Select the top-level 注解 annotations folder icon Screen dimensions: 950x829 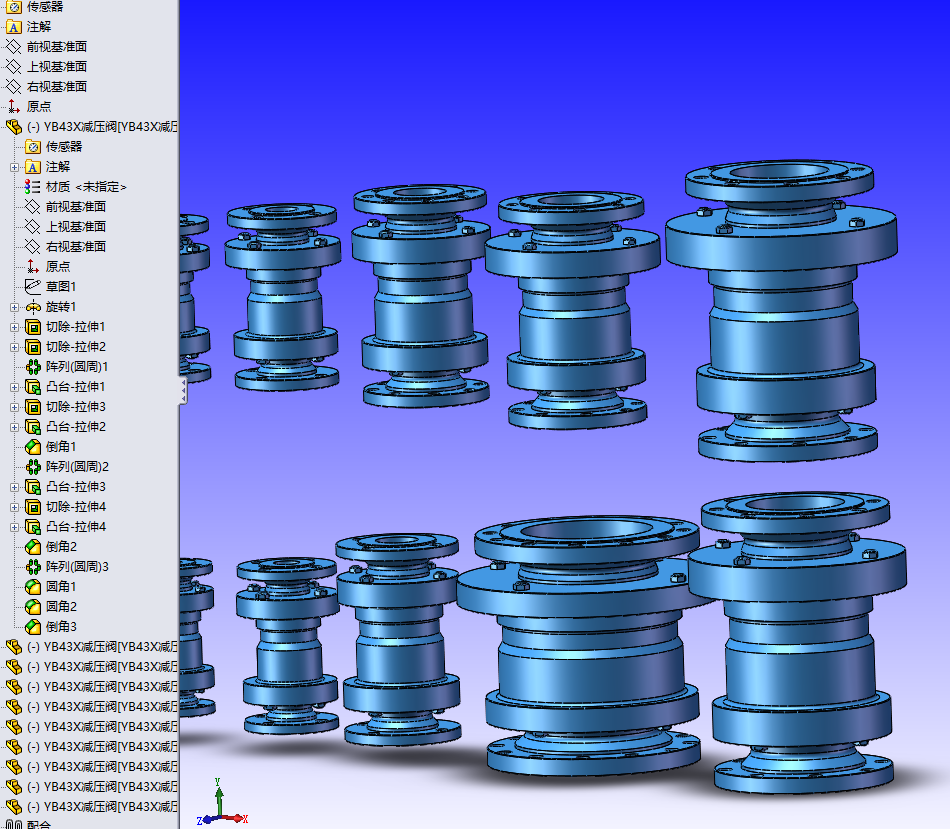[x=13, y=27]
